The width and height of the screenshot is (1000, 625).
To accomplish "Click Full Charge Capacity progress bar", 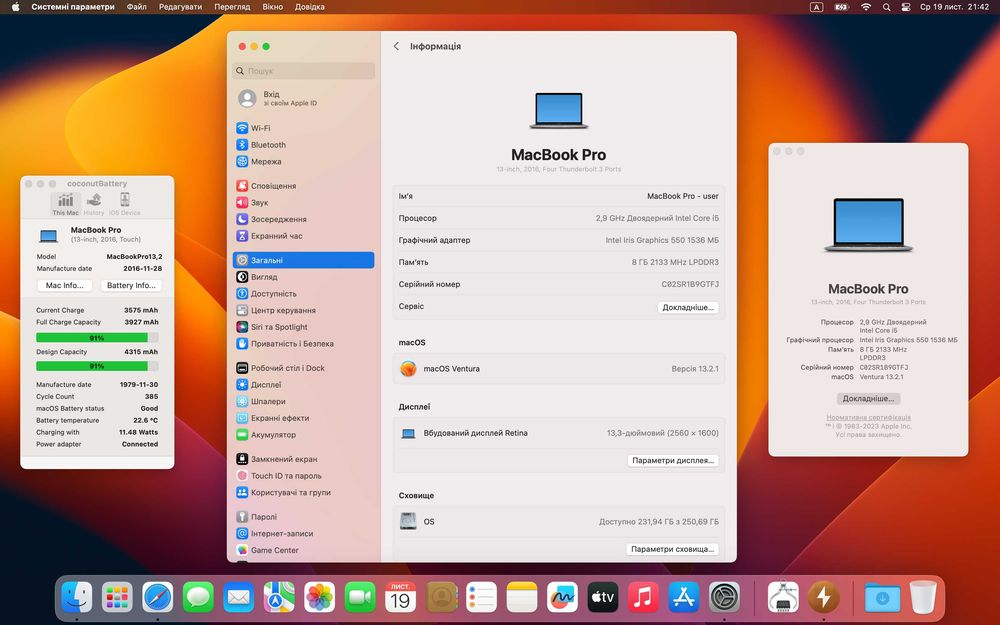I will coord(97,337).
